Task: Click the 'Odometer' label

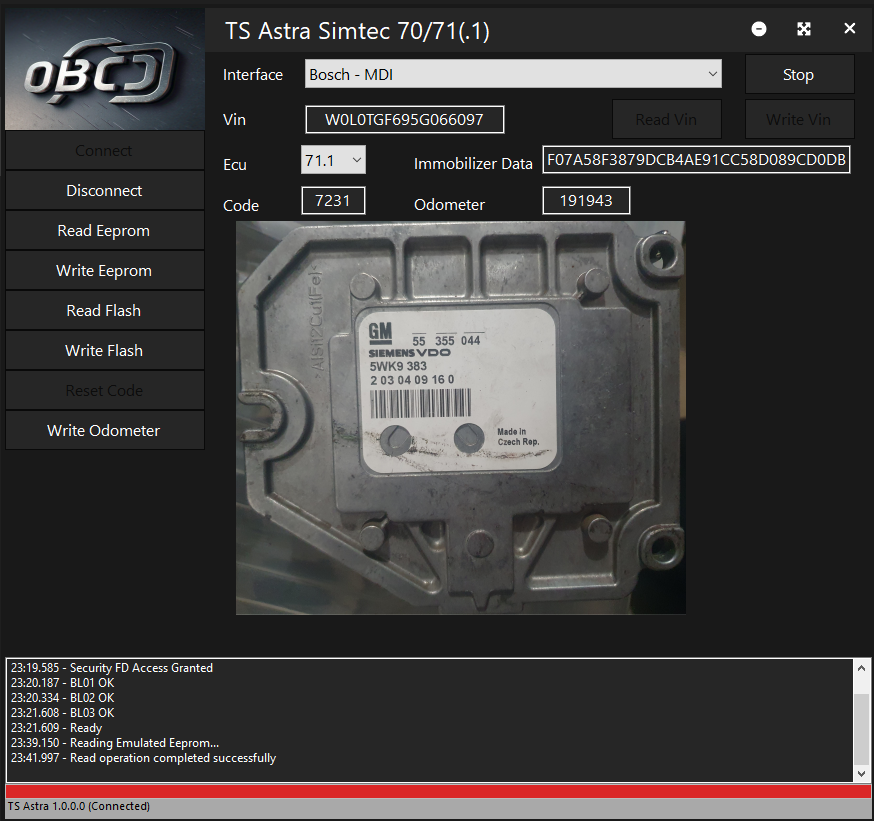Action: [449, 205]
